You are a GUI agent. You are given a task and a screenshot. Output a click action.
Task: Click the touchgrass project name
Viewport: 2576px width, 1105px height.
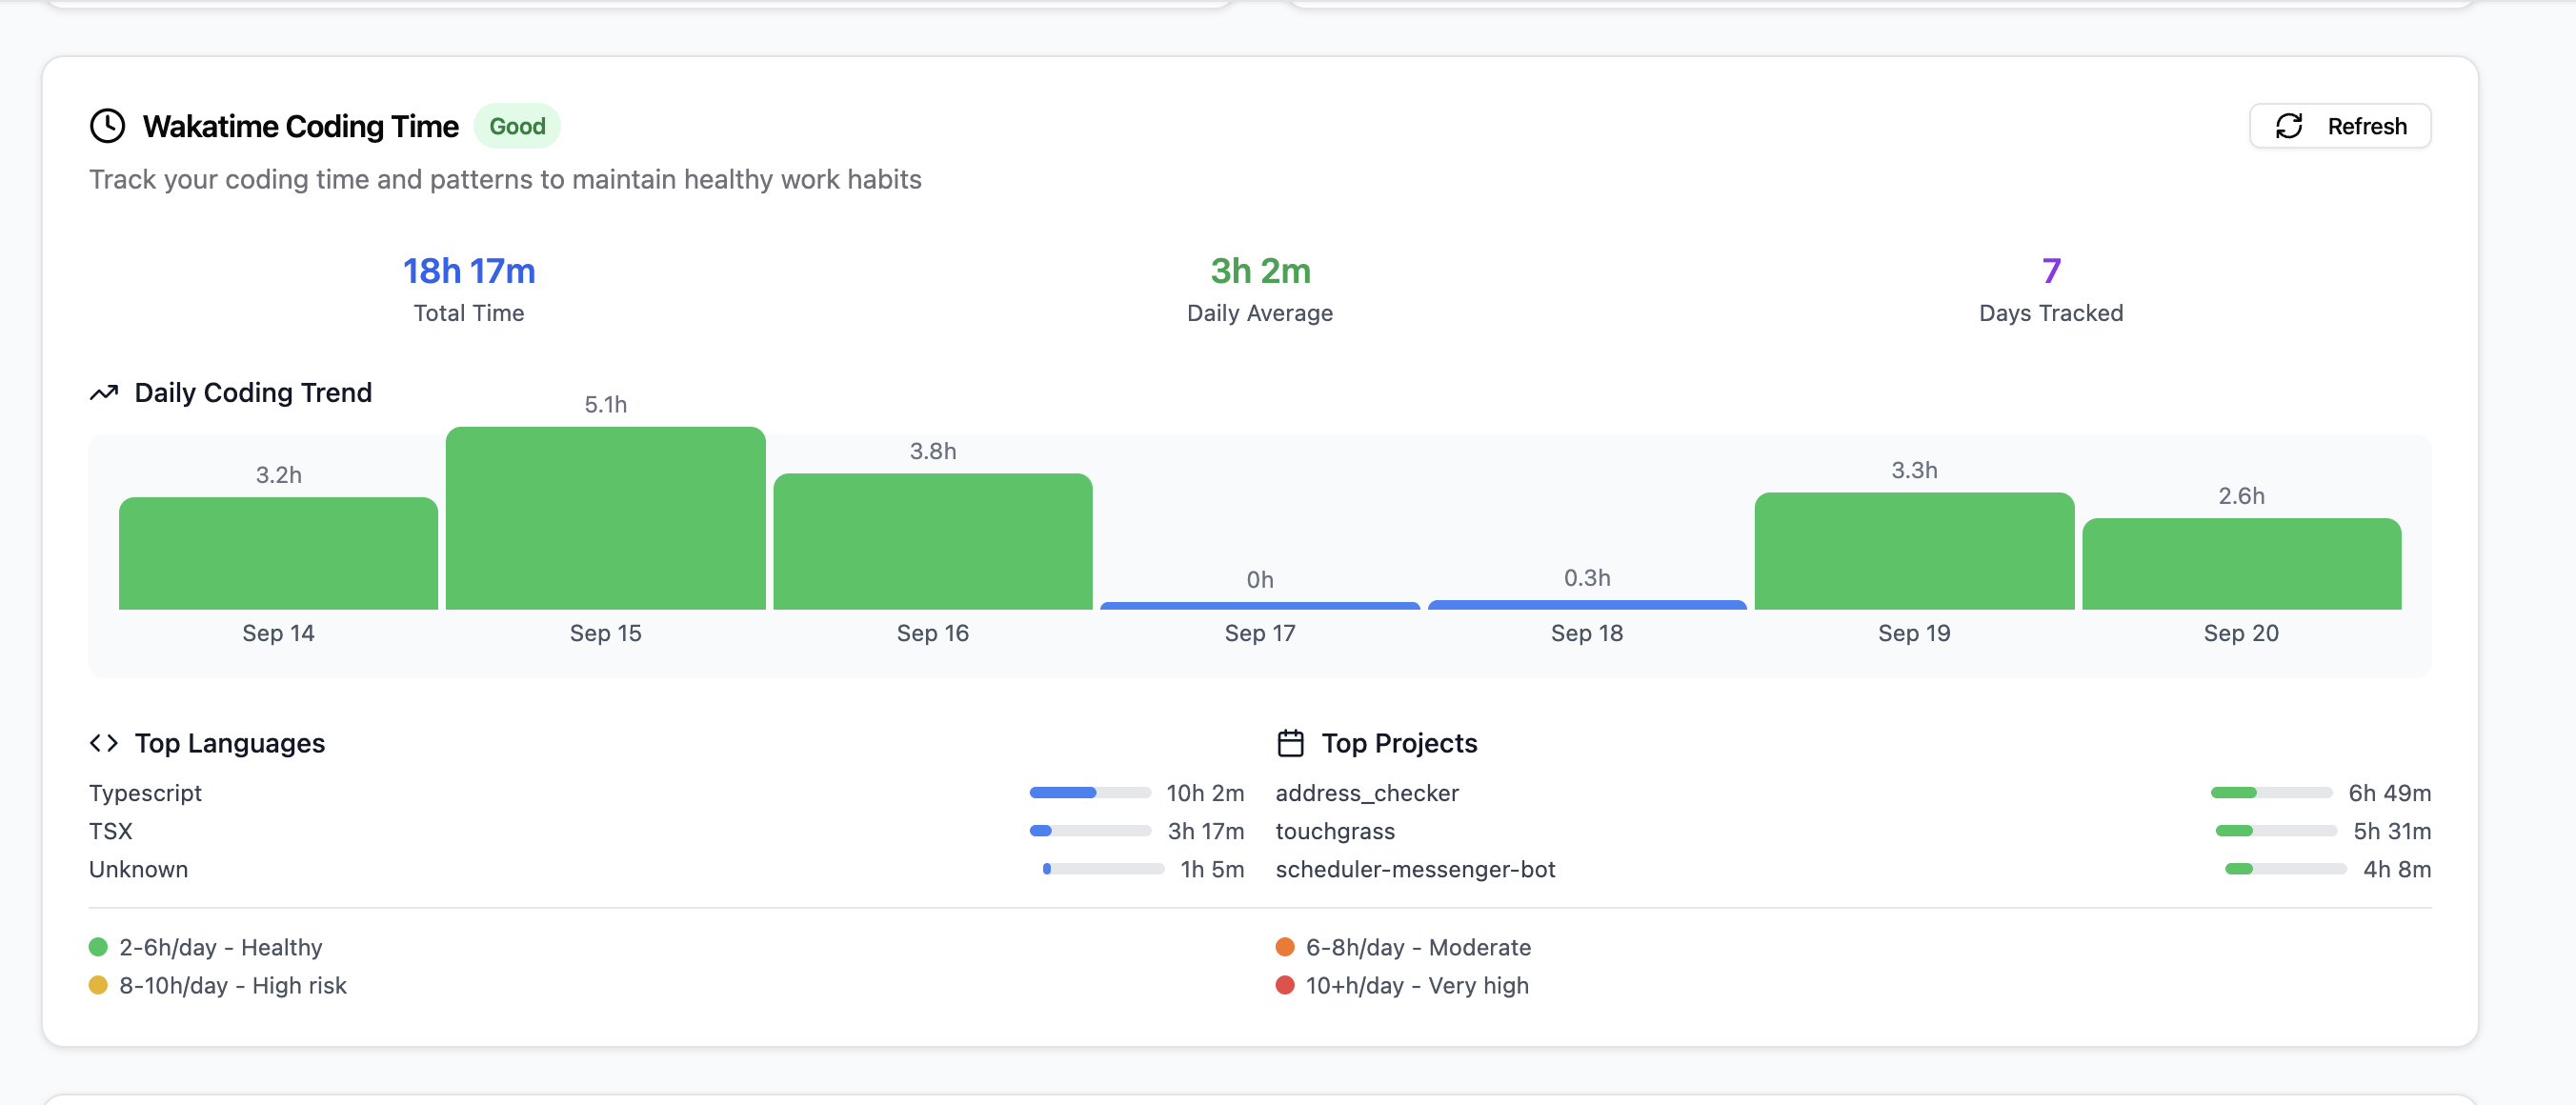(1335, 831)
